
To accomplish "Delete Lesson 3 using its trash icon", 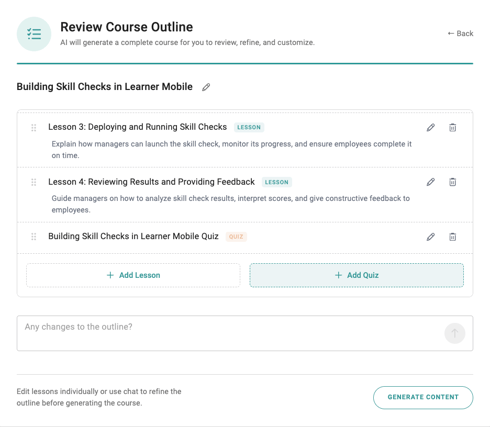I will (452, 127).
